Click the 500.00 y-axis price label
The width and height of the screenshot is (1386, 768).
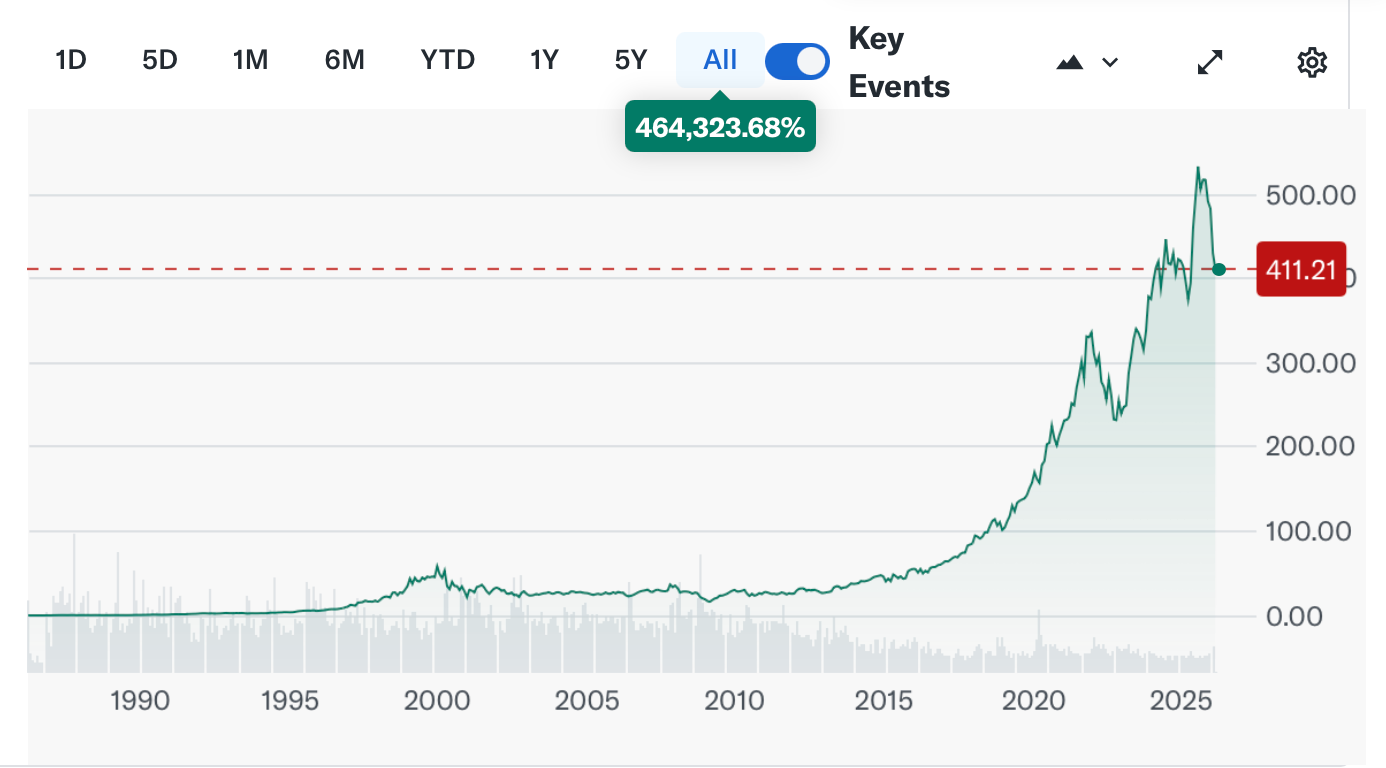(1310, 195)
